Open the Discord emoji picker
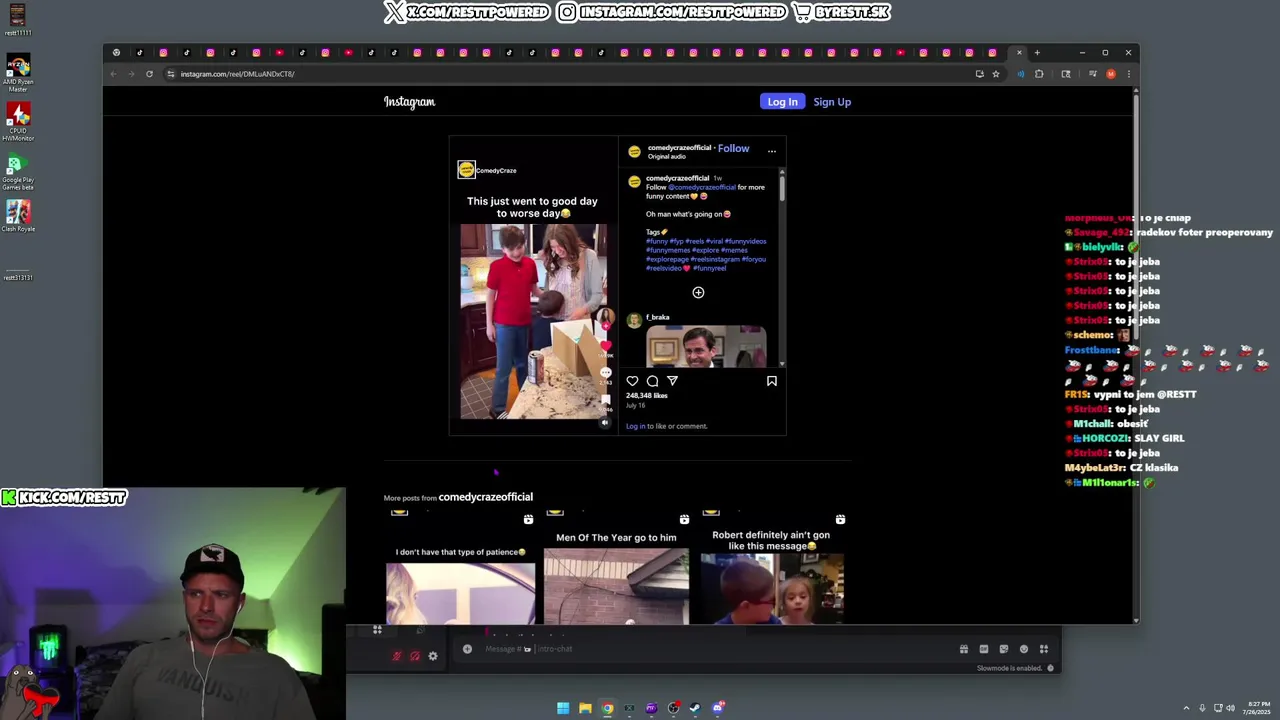 coord(1024,649)
